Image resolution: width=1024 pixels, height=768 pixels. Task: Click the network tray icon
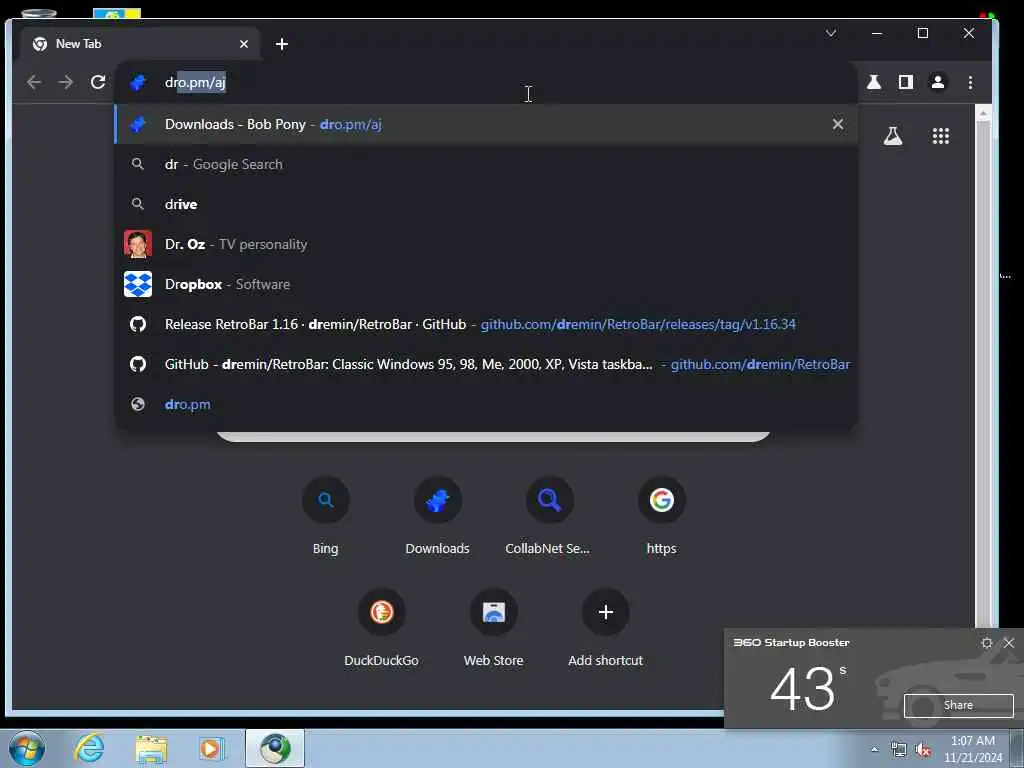(899, 750)
